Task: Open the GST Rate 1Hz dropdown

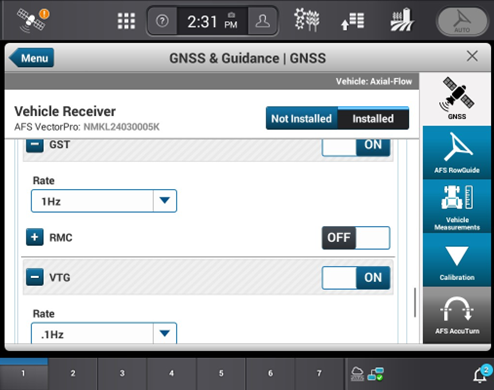Action: pos(104,201)
